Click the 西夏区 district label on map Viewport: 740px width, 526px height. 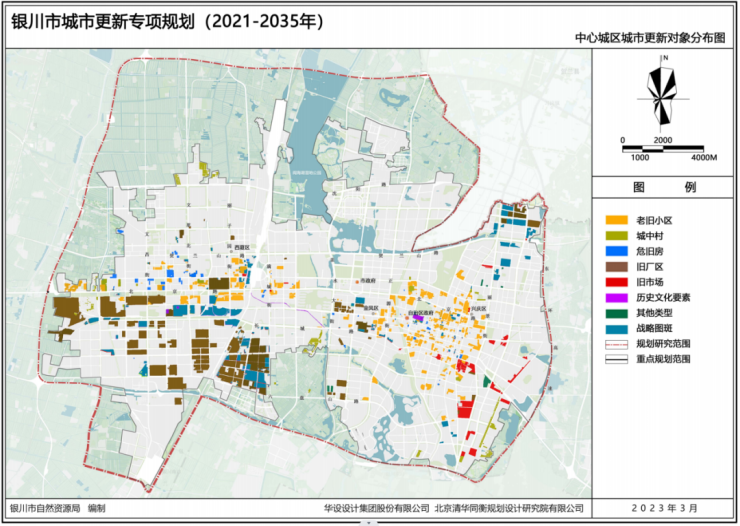coord(242,247)
